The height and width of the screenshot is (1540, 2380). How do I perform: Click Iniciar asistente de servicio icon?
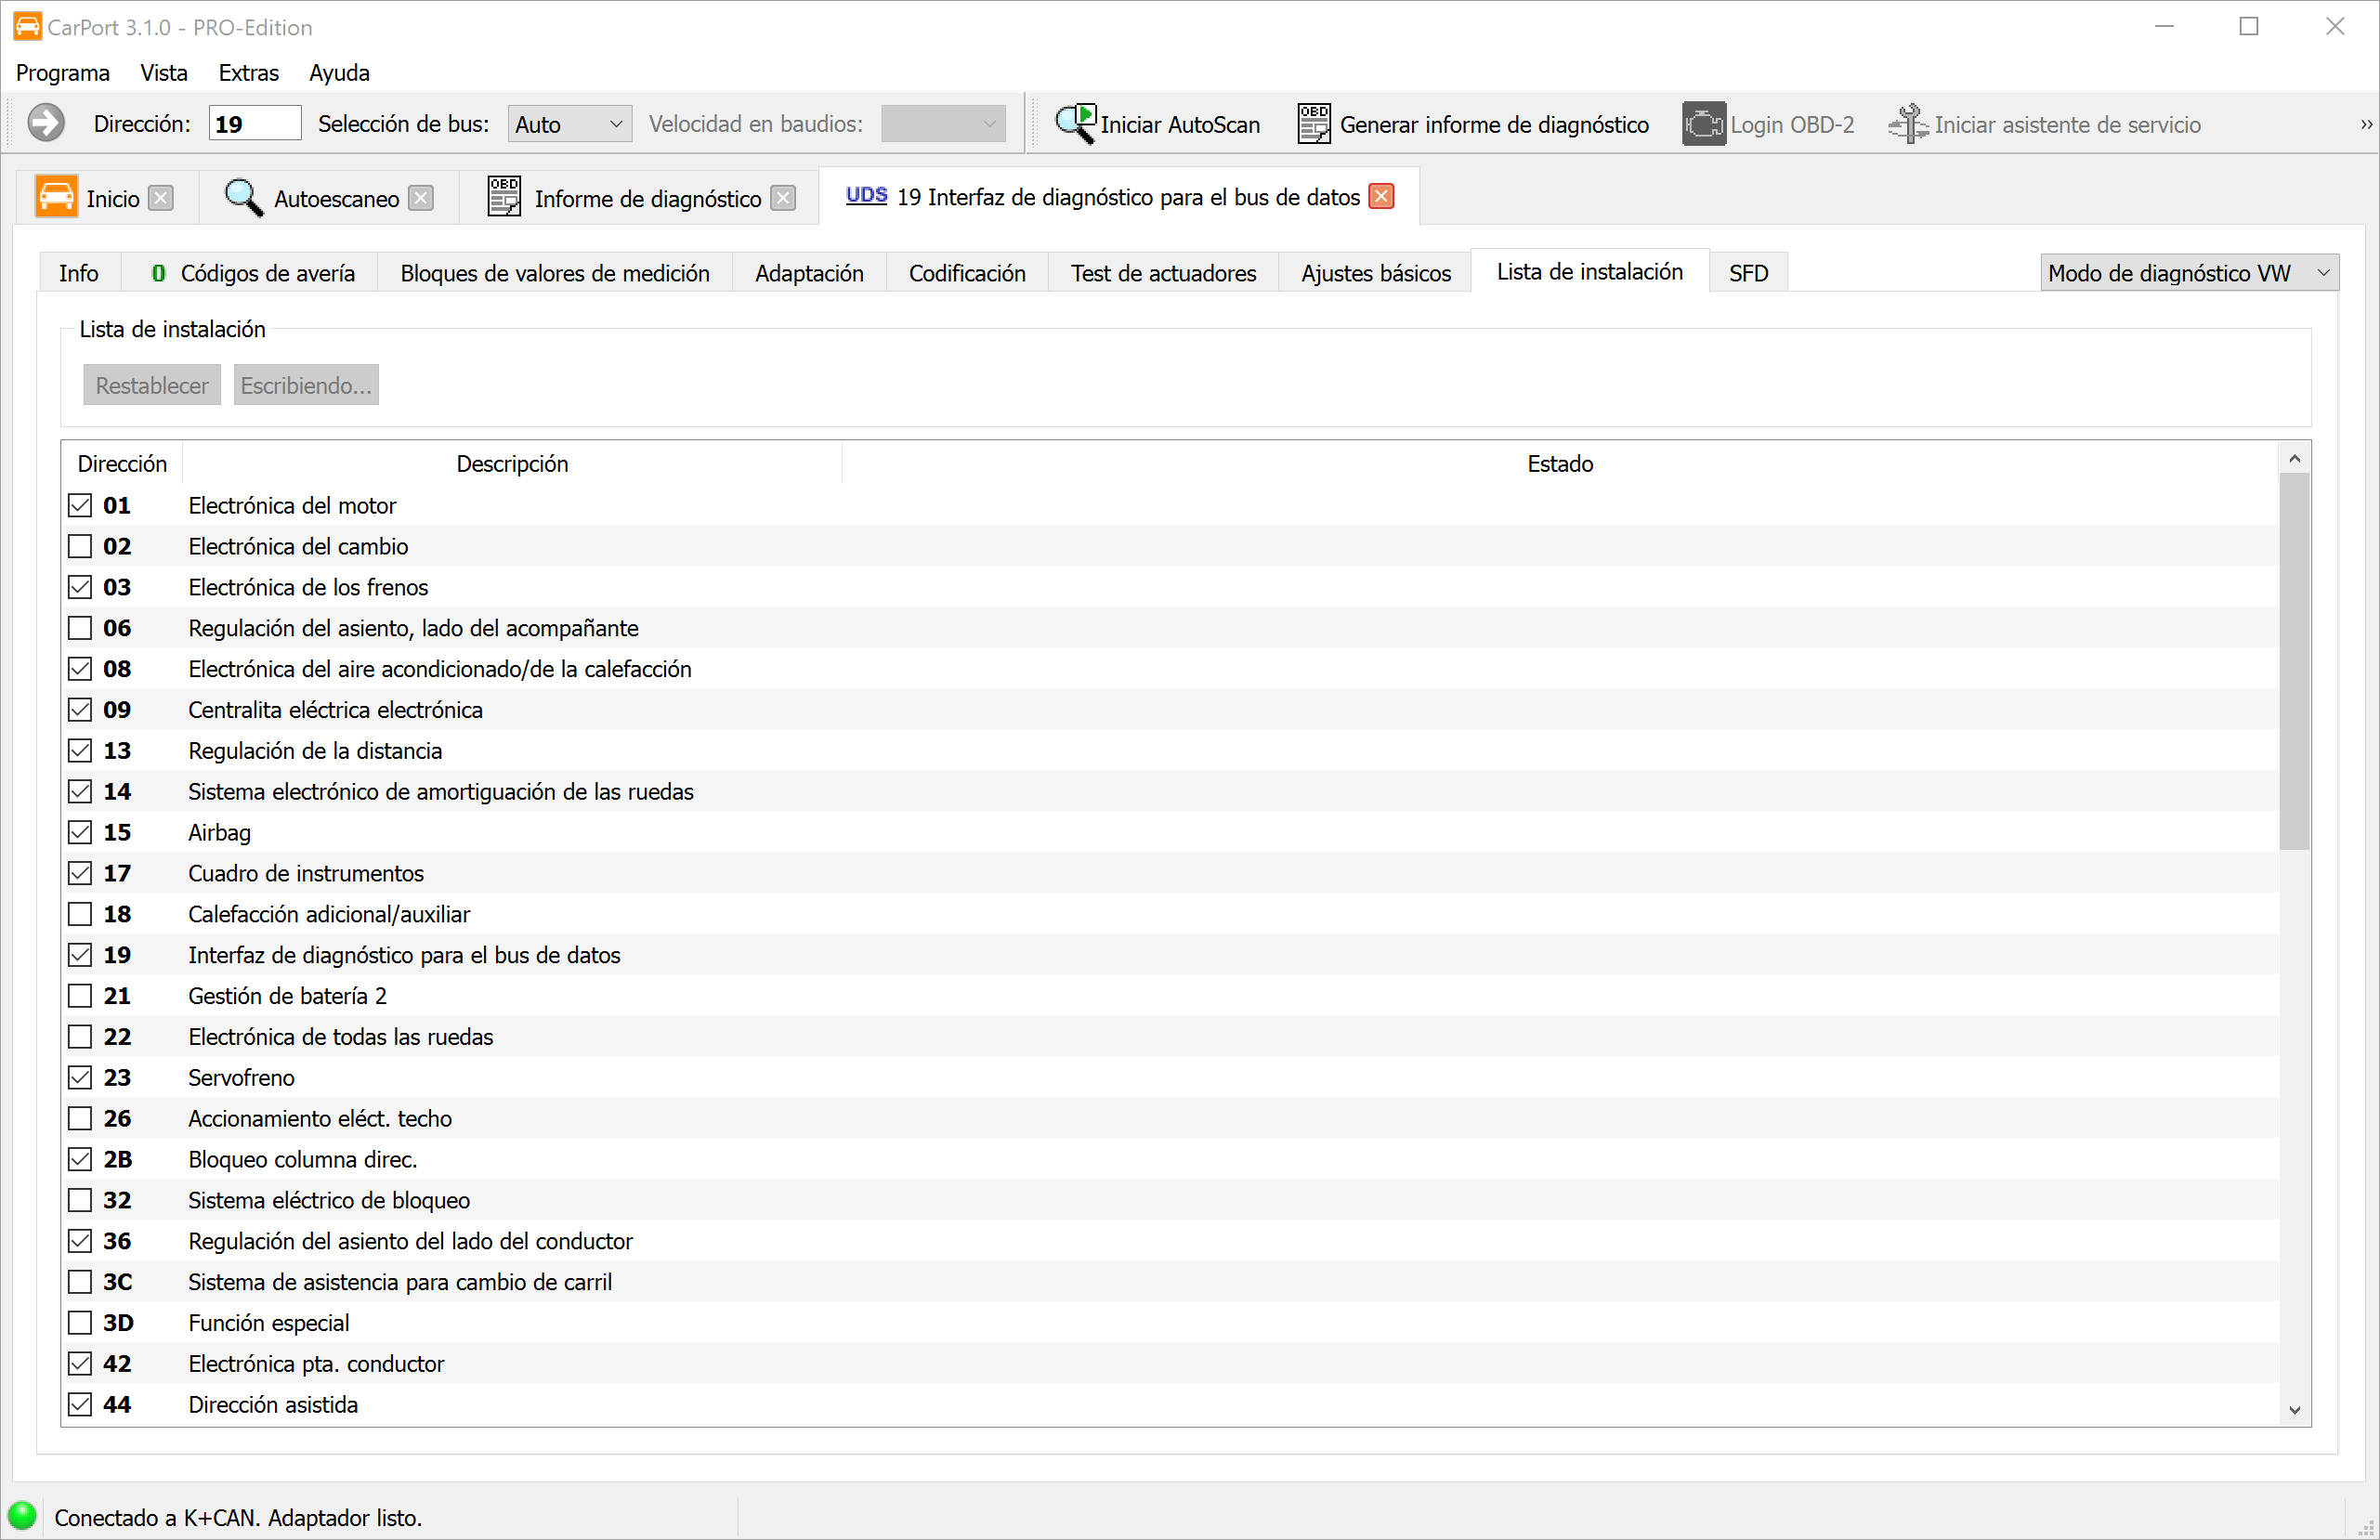pos(1907,124)
